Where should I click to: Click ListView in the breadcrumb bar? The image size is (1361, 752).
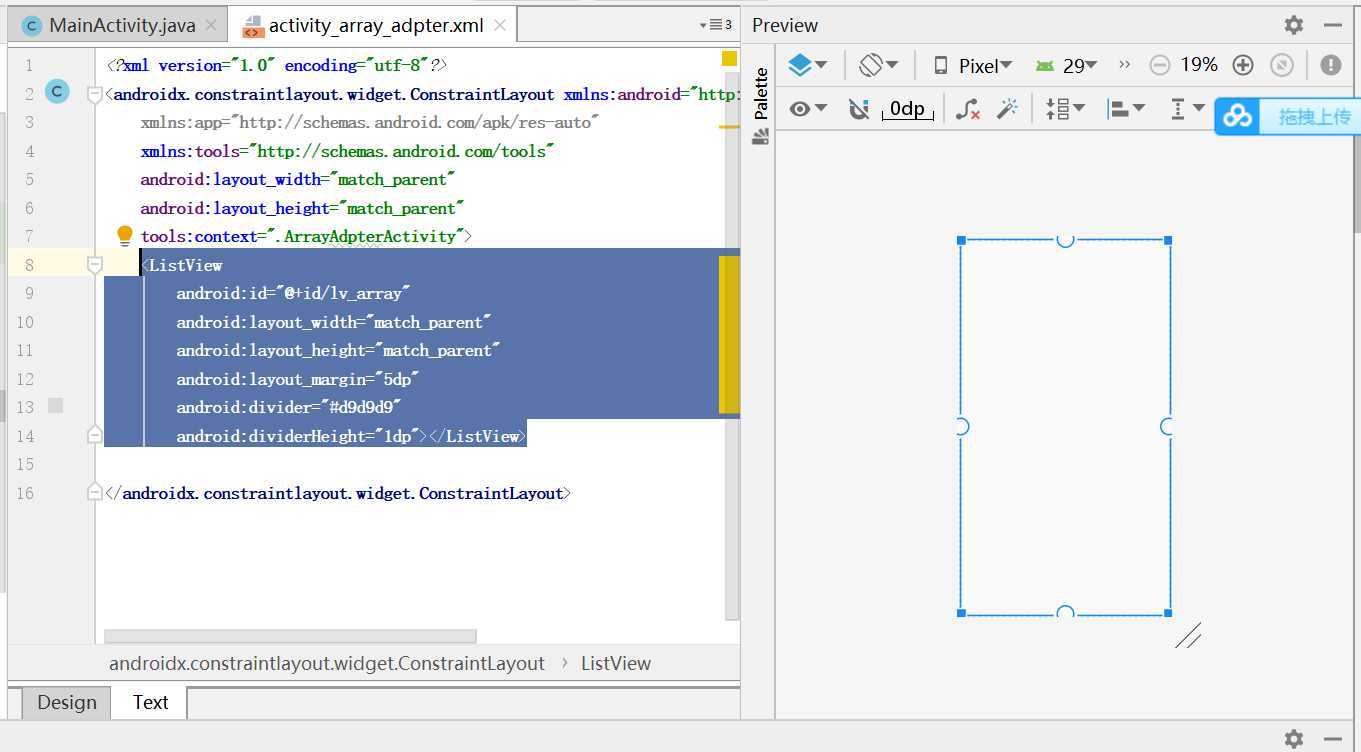click(616, 663)
